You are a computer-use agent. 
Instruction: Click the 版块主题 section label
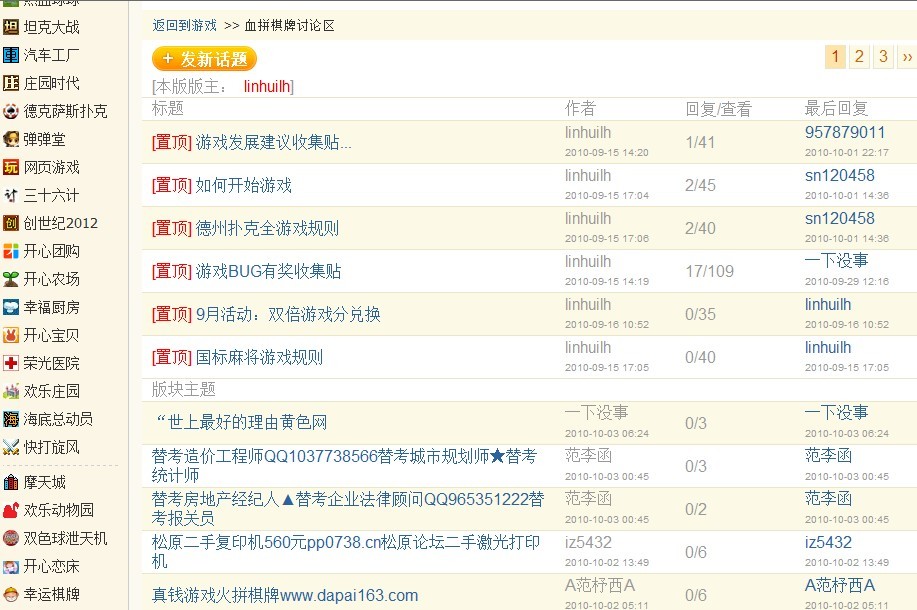click(x=184, y=390)
